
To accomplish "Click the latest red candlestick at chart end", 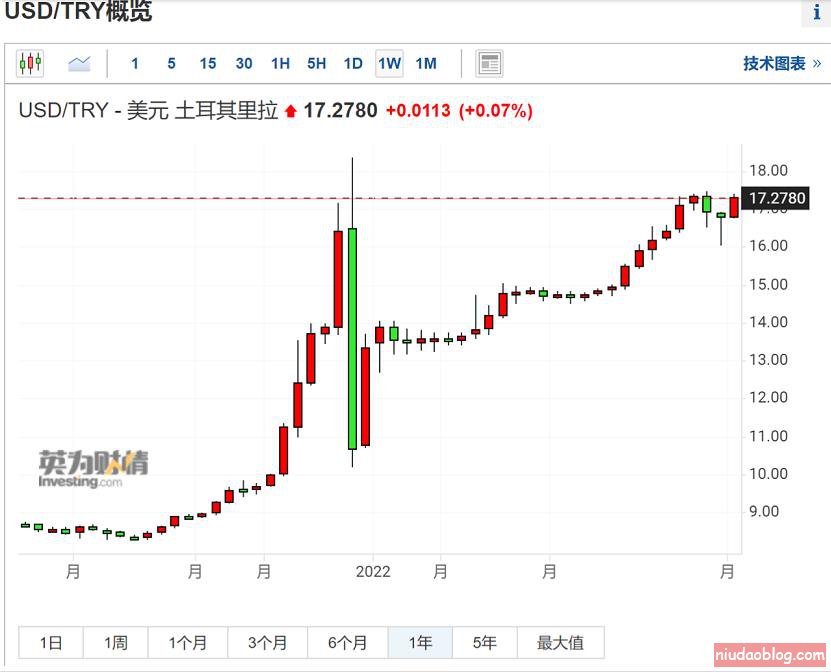I will pos(734,207).
